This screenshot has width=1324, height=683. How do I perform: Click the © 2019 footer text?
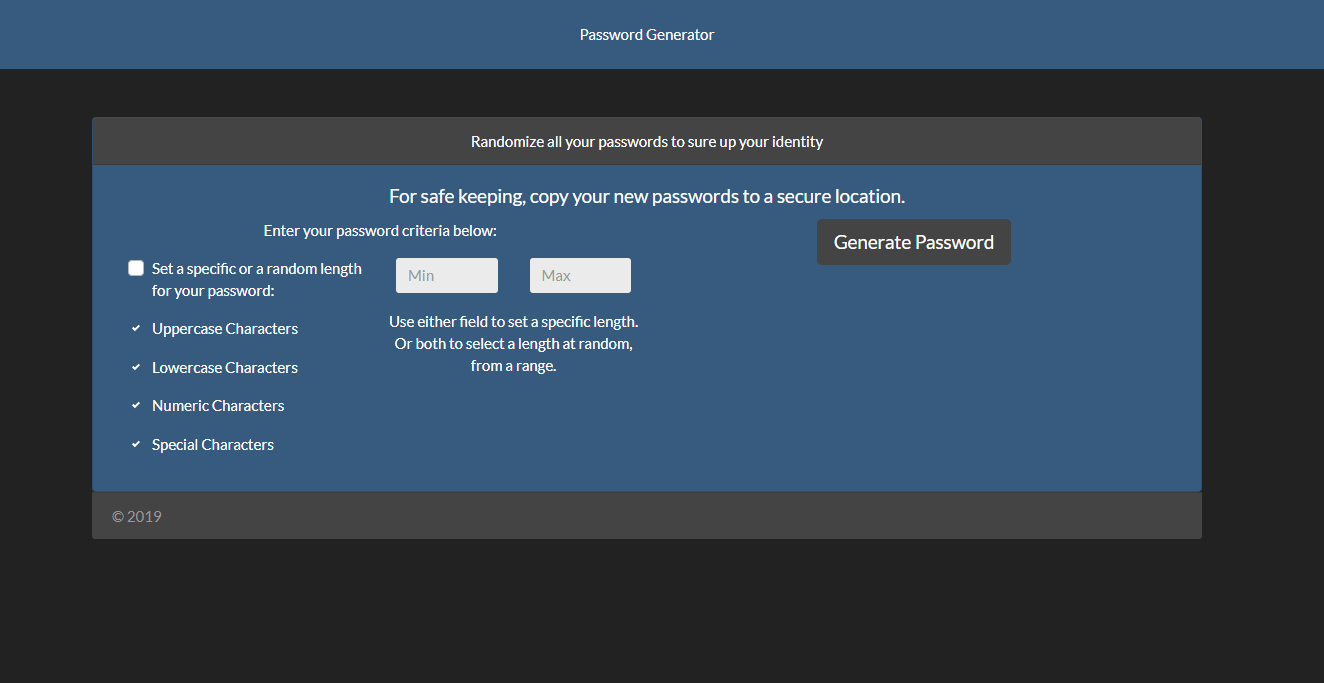point(136,516)
